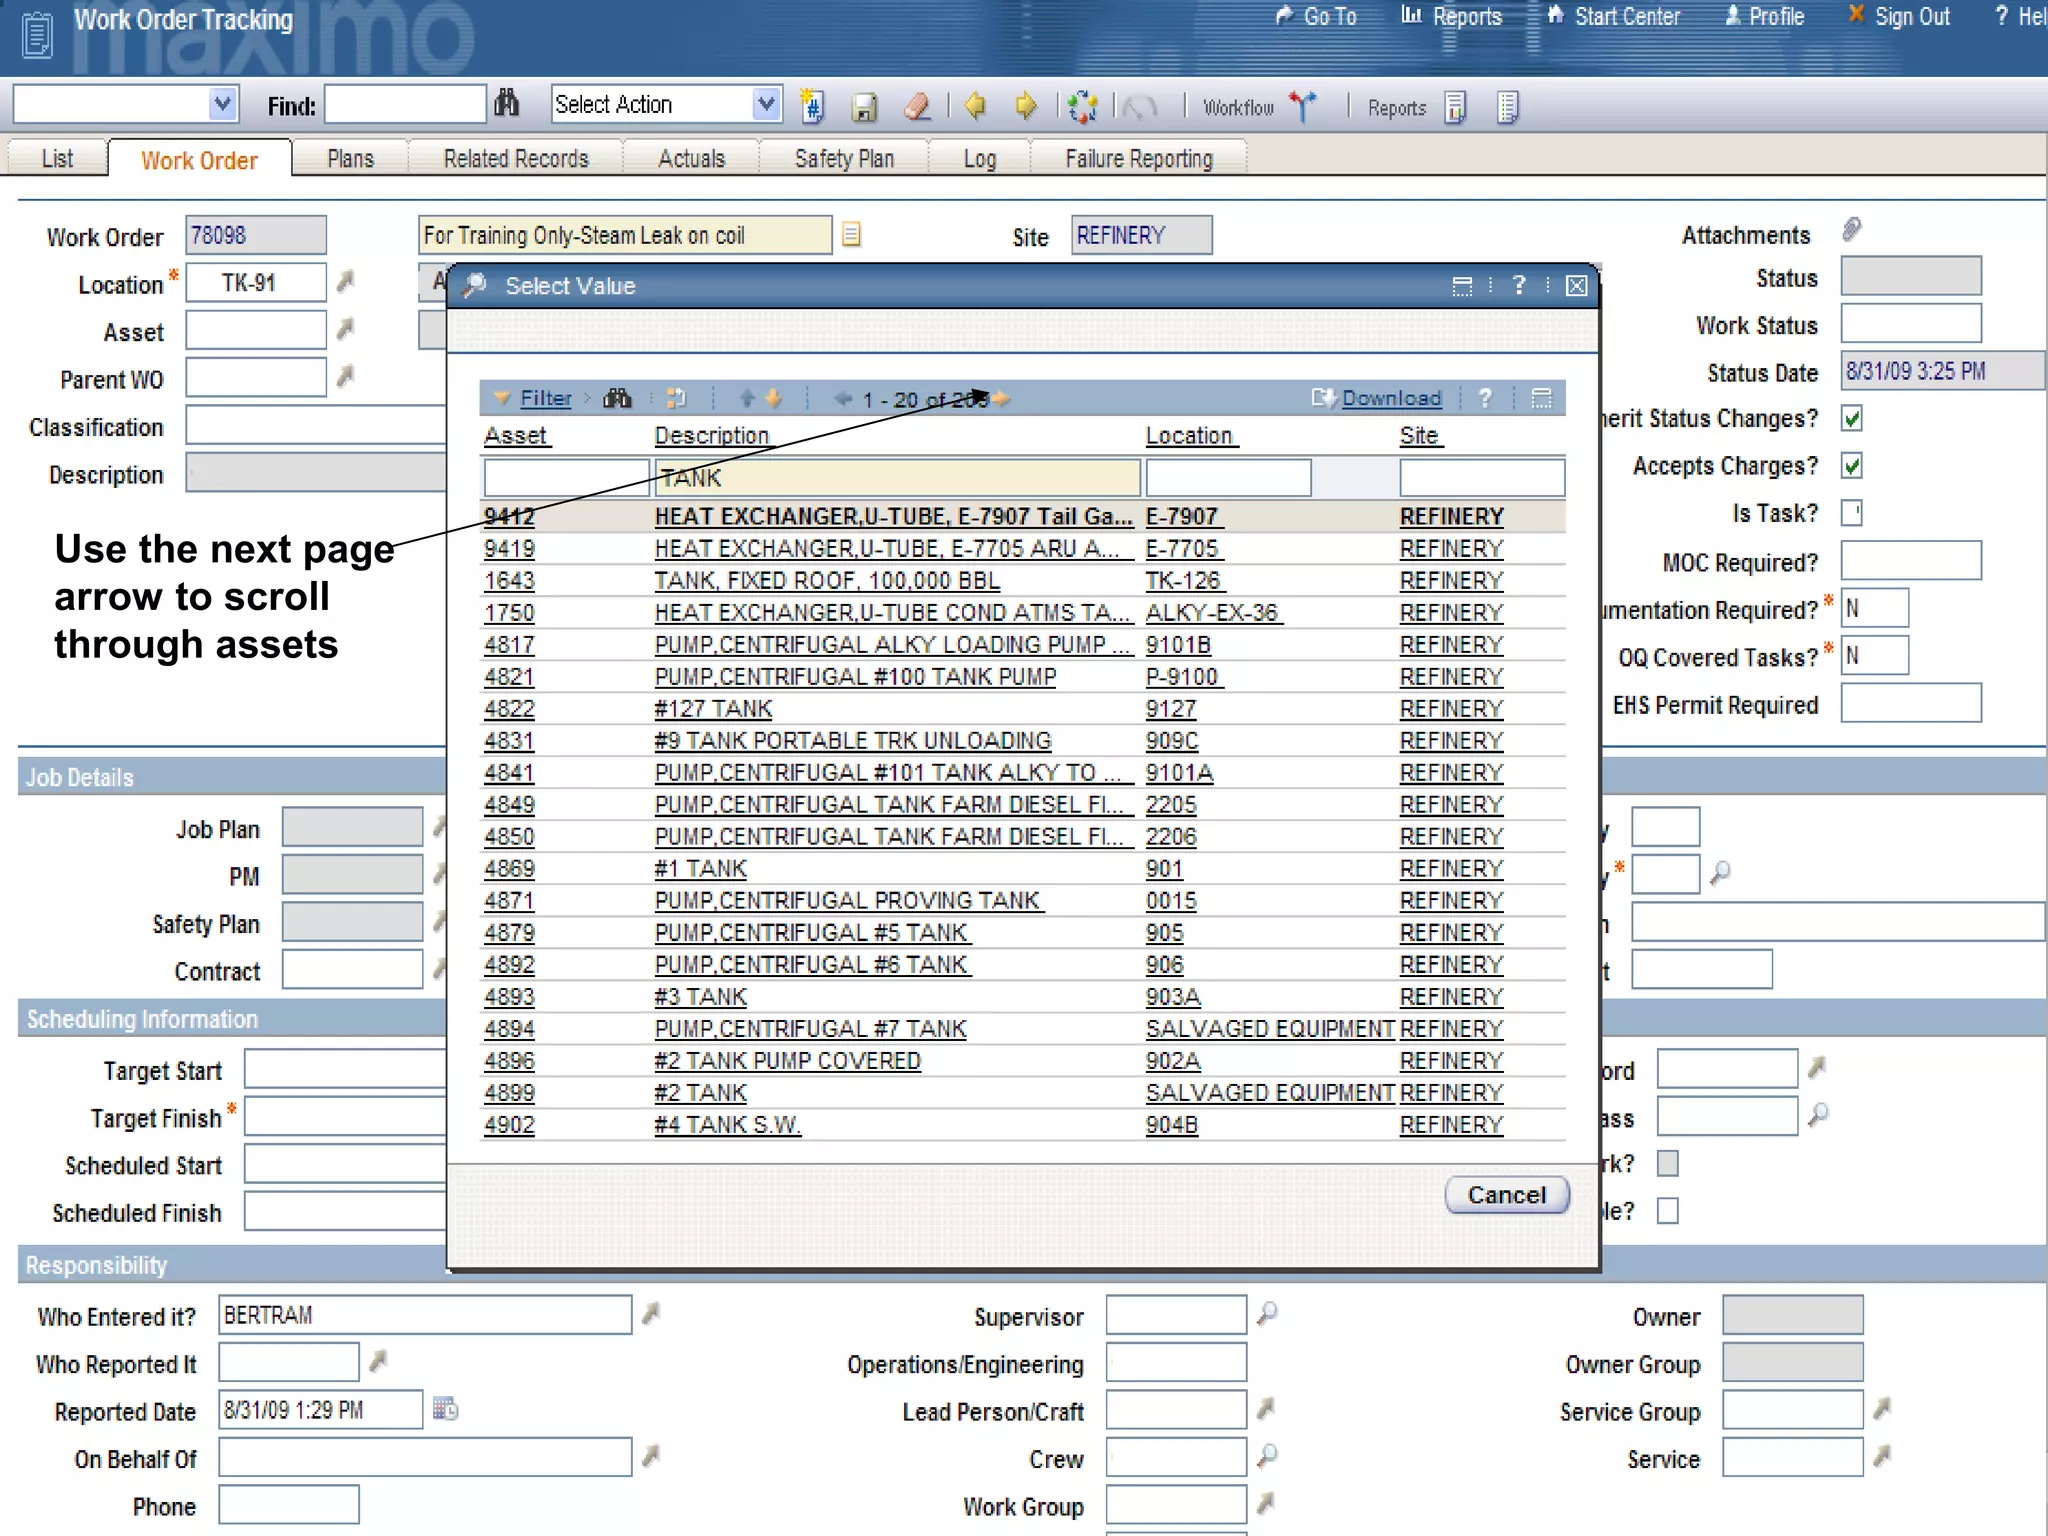The image size is (2048, 1536).
Task: Sort by Location column header
Action: (1189, 436)
